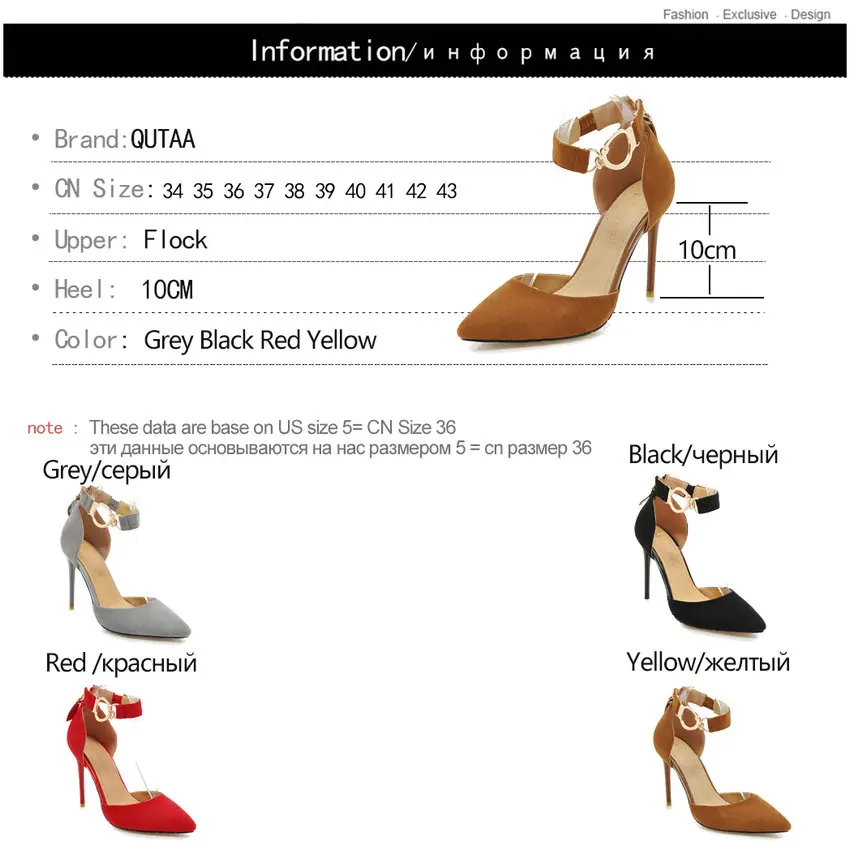Click the Information header banner
This screenshot has height=850, width=850.
pyautogui.click(x=424, y=50)
